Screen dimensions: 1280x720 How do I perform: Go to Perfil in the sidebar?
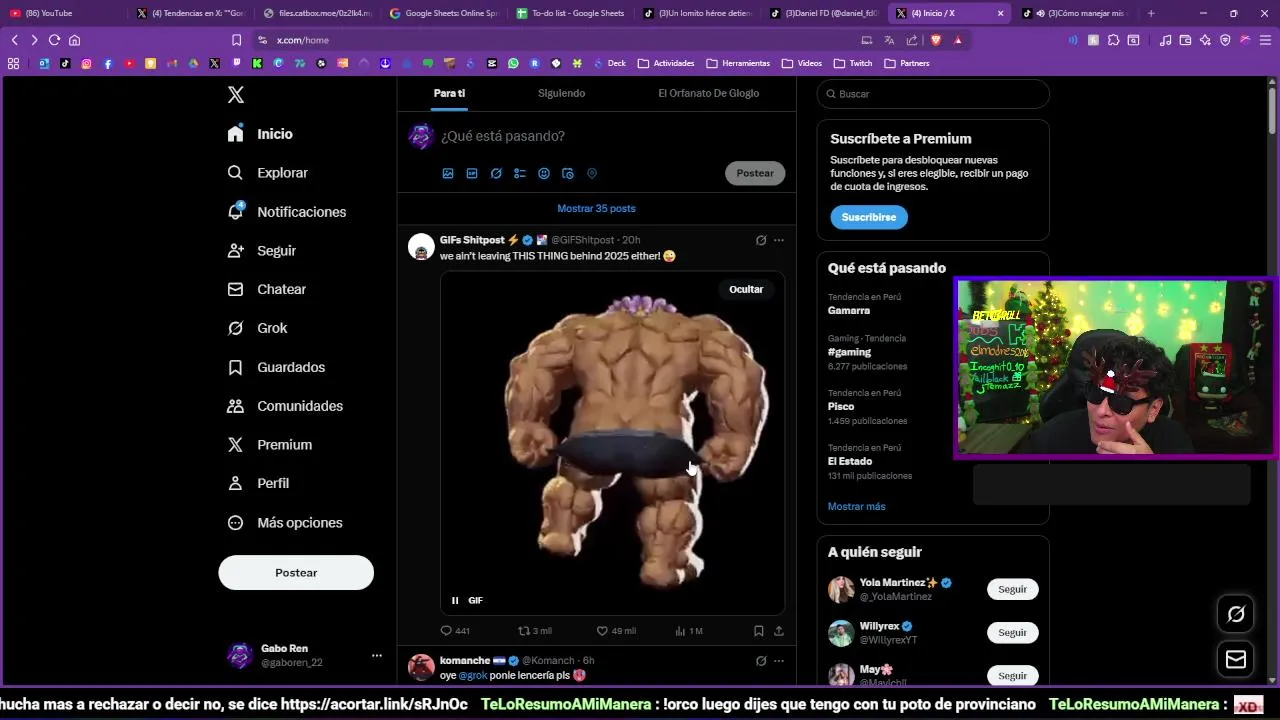[x=258, y=483]
